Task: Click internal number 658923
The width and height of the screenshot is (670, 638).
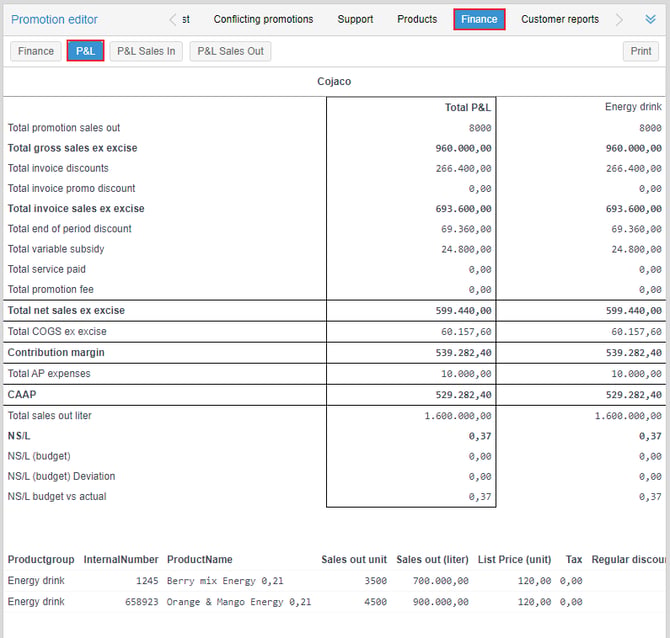Action: [141, 602]
